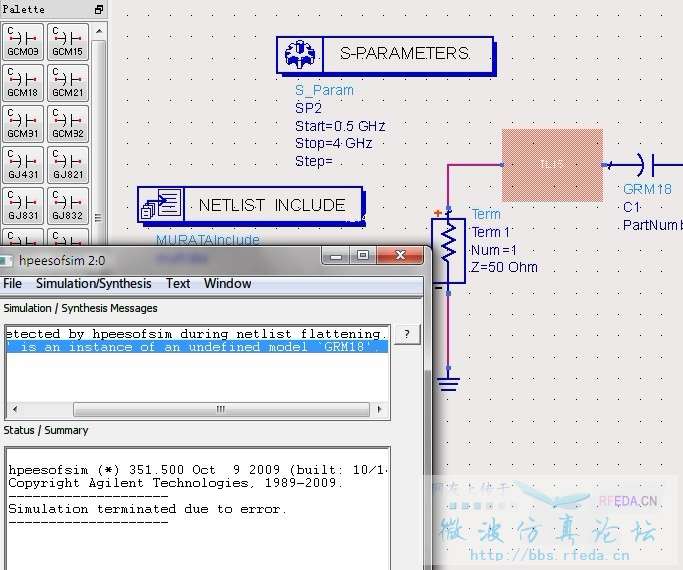Pick the GJ832 palette component
Viewport: 683px width, 570px height.
pyautogui.click(x=68, y=206)
